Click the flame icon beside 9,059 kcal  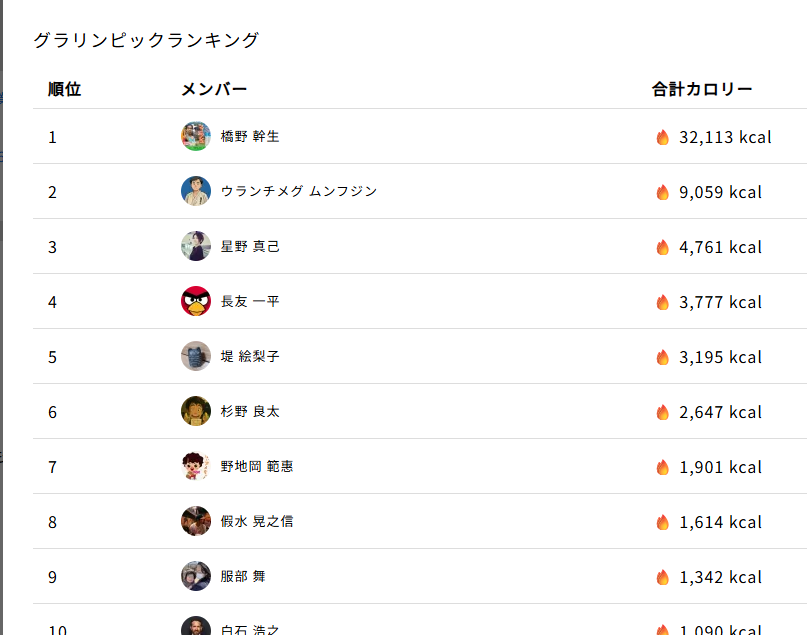coord(662,192)
